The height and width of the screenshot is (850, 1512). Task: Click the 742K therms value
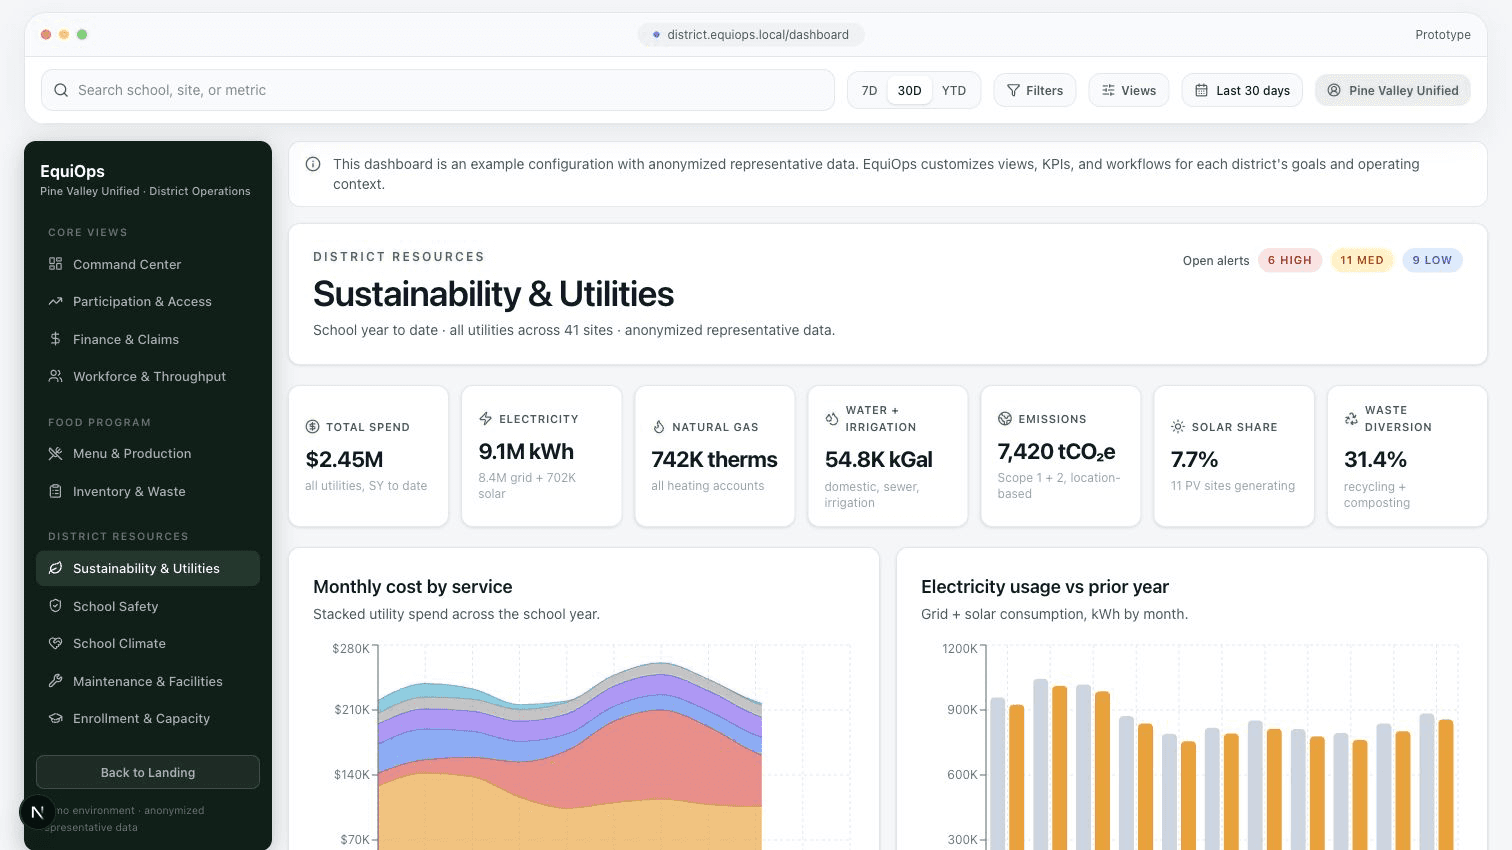click(x=714, y=460)
